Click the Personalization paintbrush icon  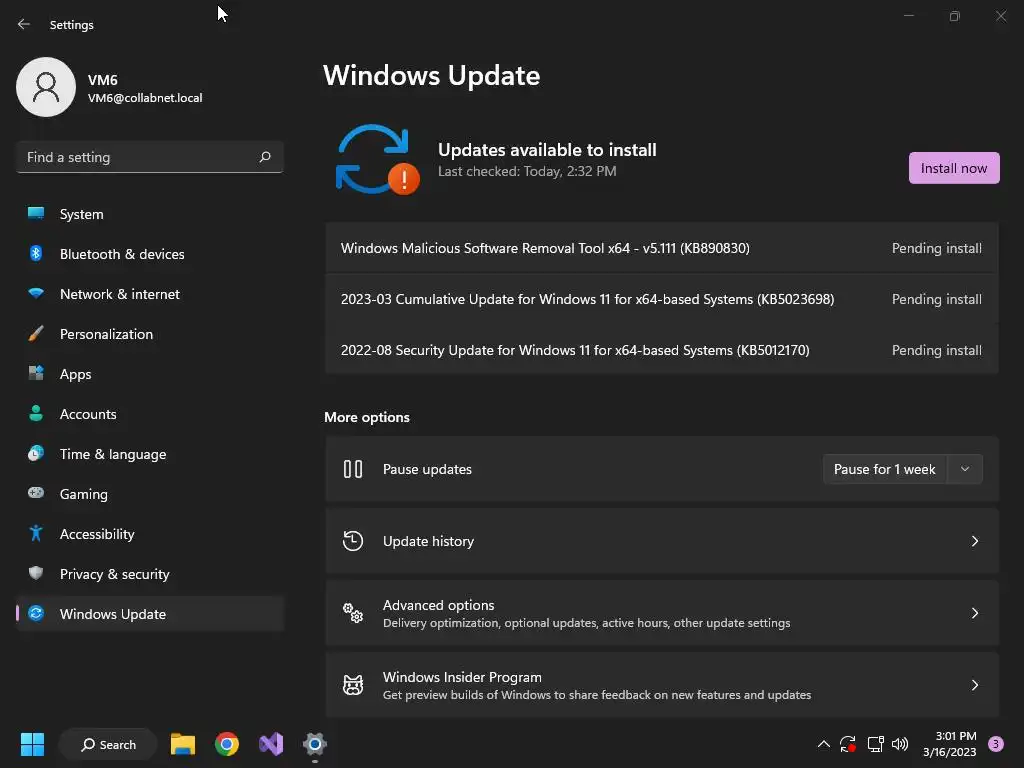coord(36,334)
